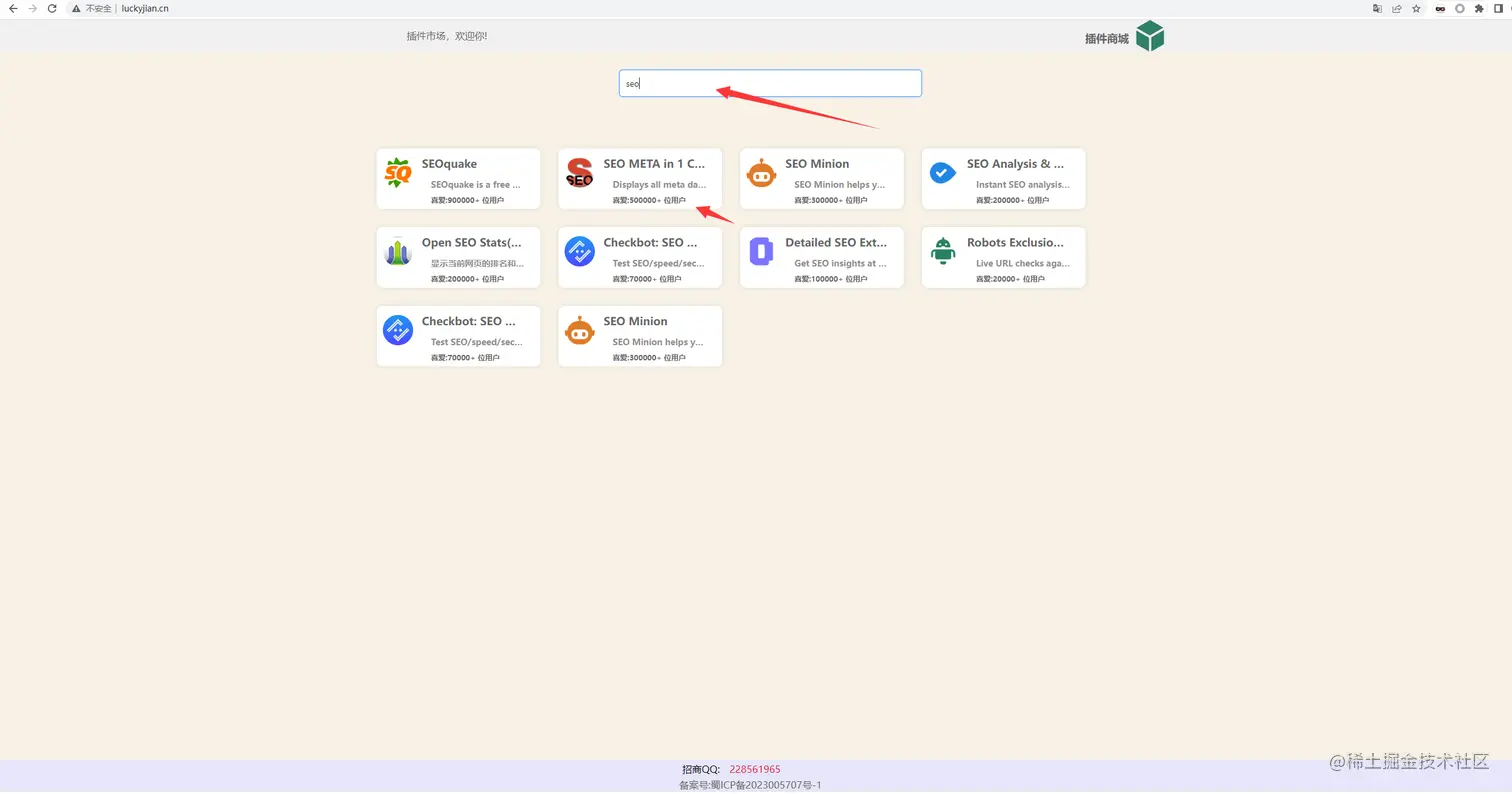Click the 不安全 security label
The height and width of the screenshot is (794, 1512).
tap(98, 8)
